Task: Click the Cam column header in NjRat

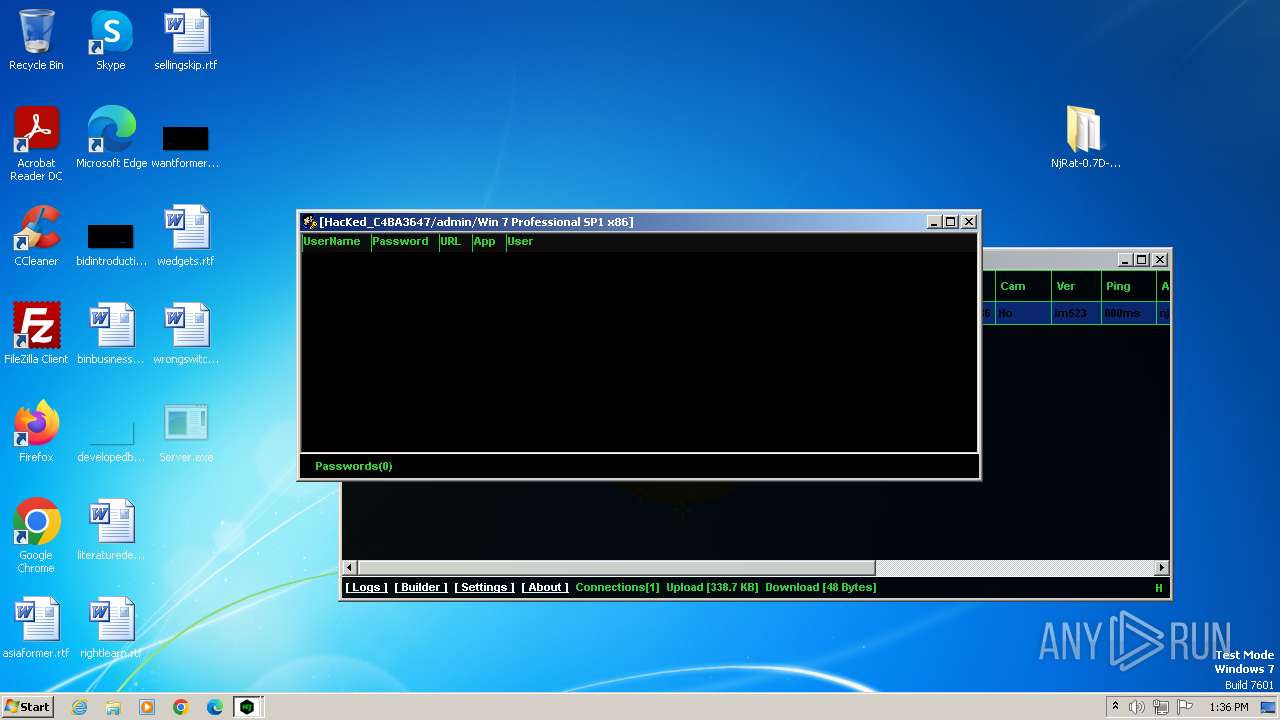Action: (x=1022, y=286)
